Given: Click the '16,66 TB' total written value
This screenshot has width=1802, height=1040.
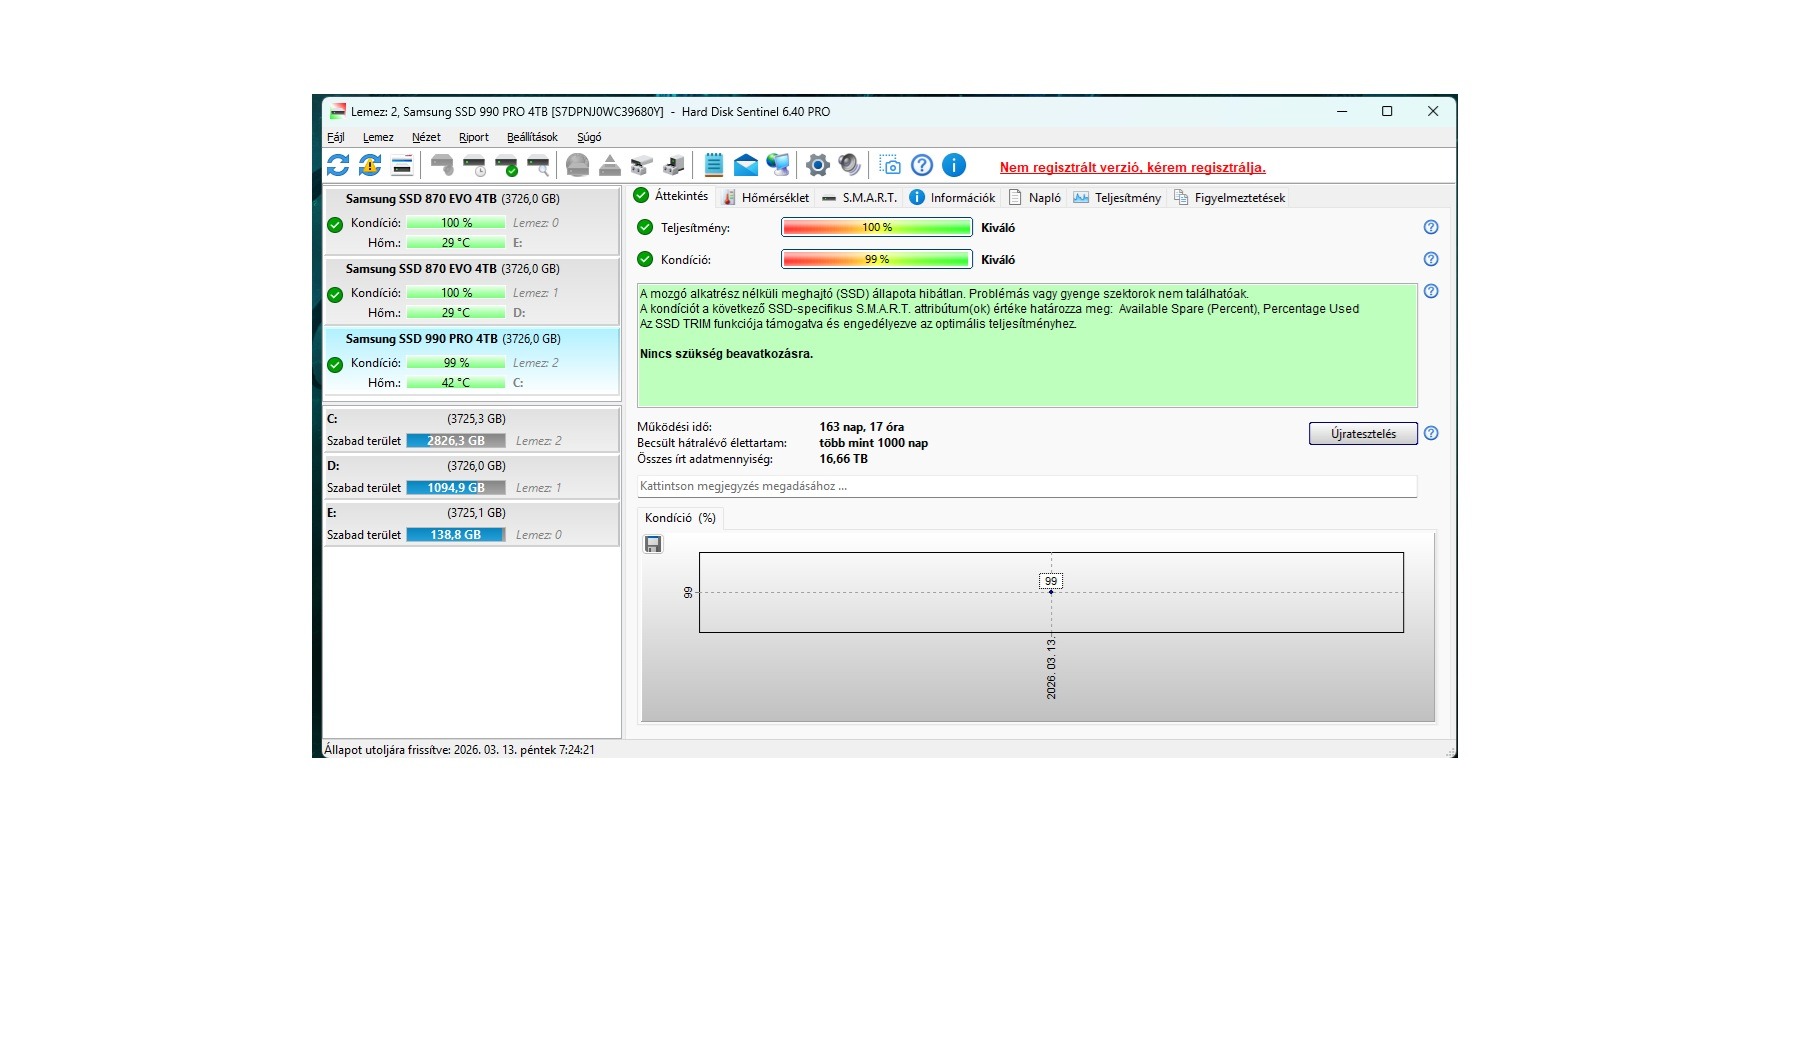Looking at the screenshot, I should [844, 459].
